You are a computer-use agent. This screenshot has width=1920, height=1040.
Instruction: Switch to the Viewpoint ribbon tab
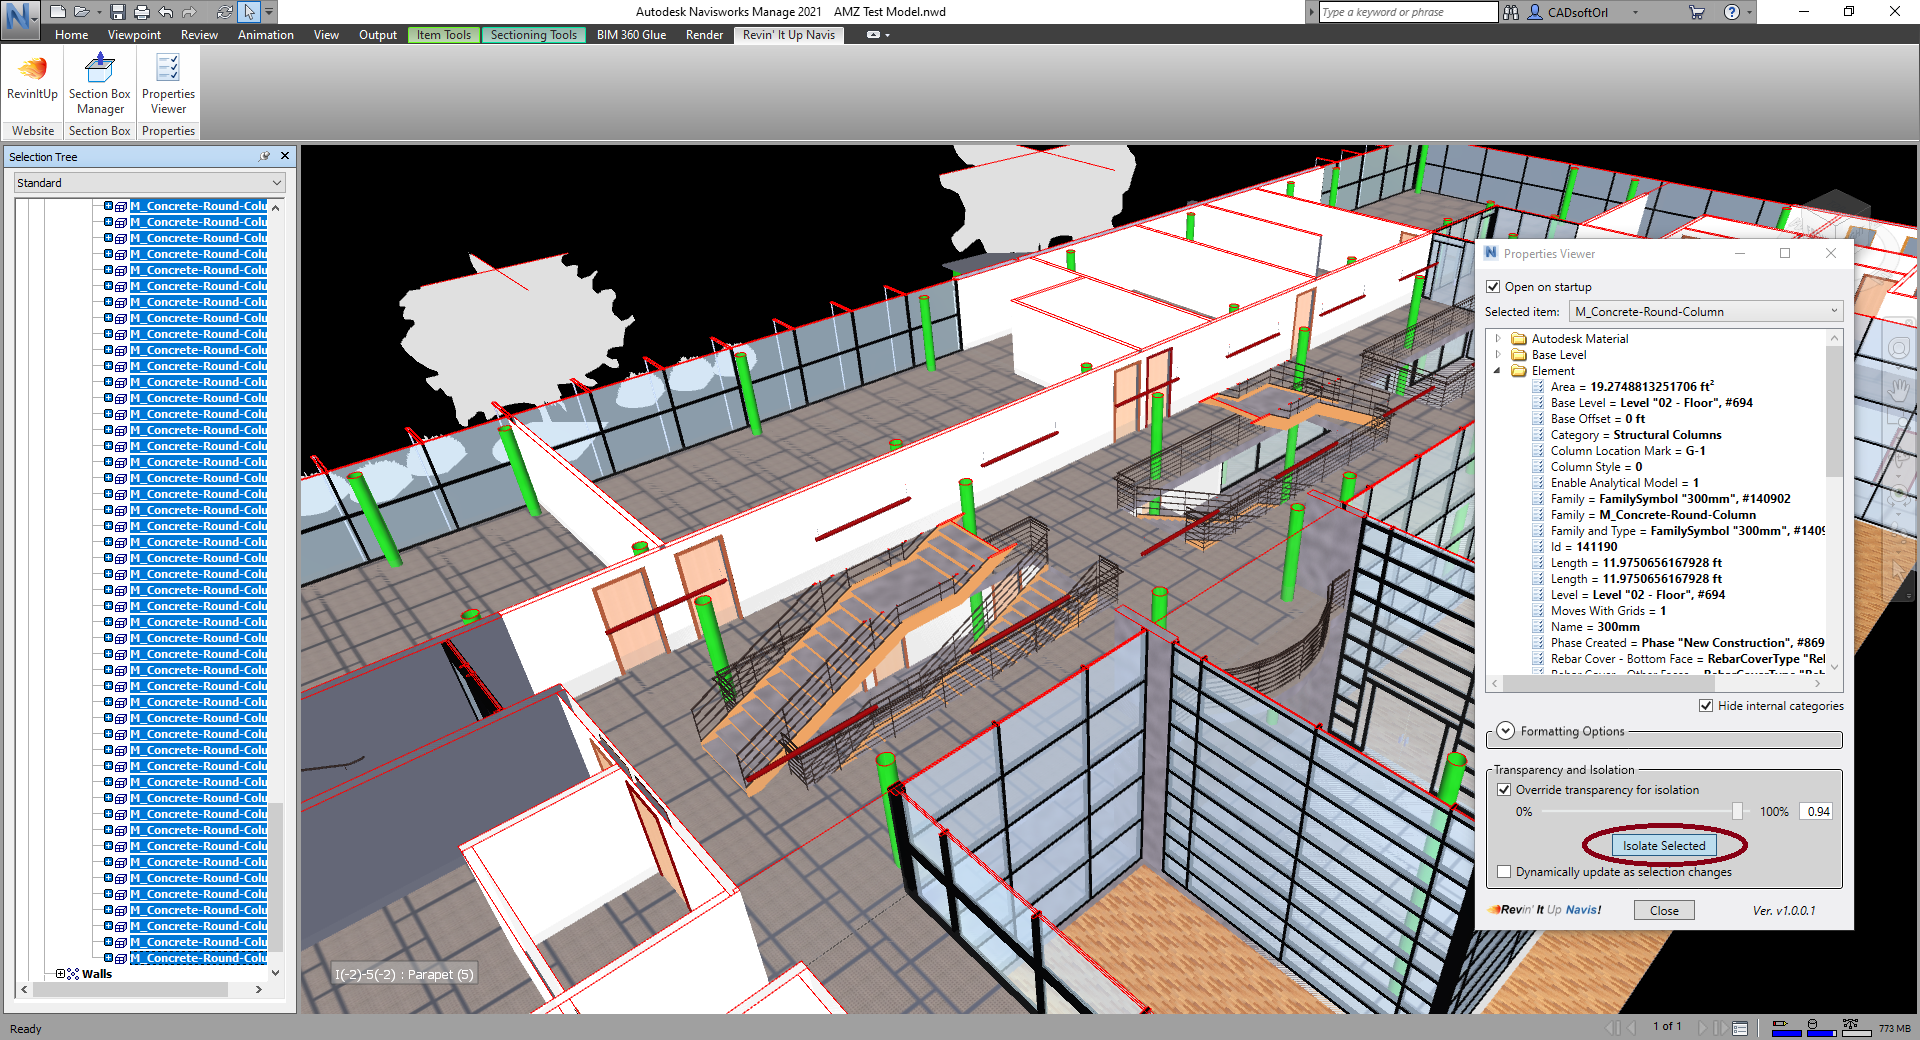(x=134, y=35)
